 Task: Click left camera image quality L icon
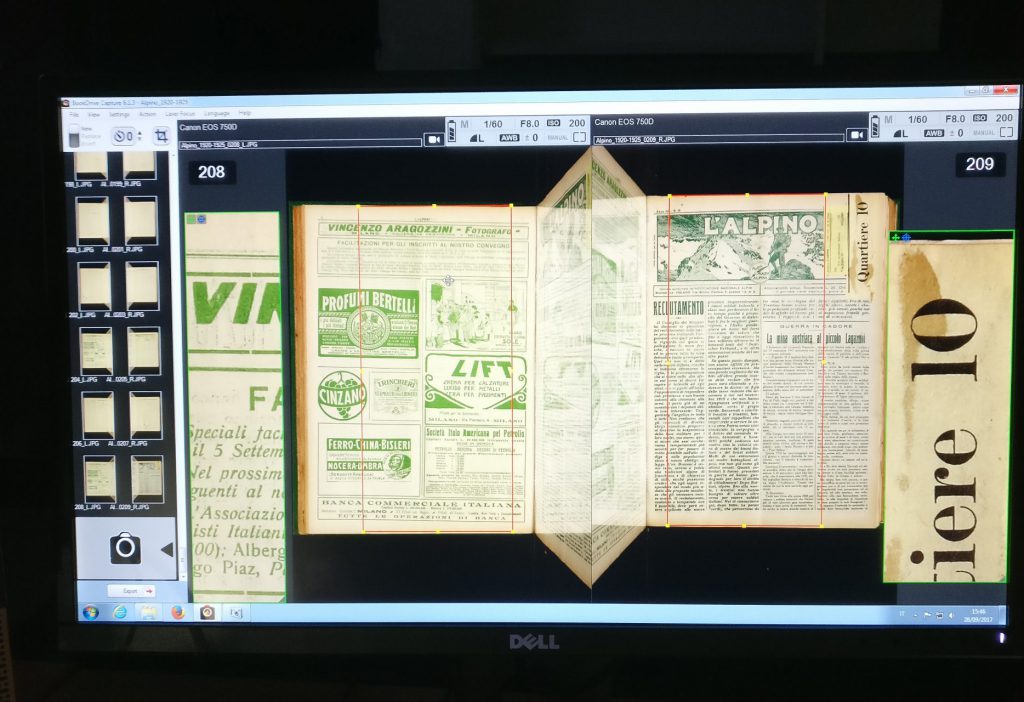click(477, 138)
